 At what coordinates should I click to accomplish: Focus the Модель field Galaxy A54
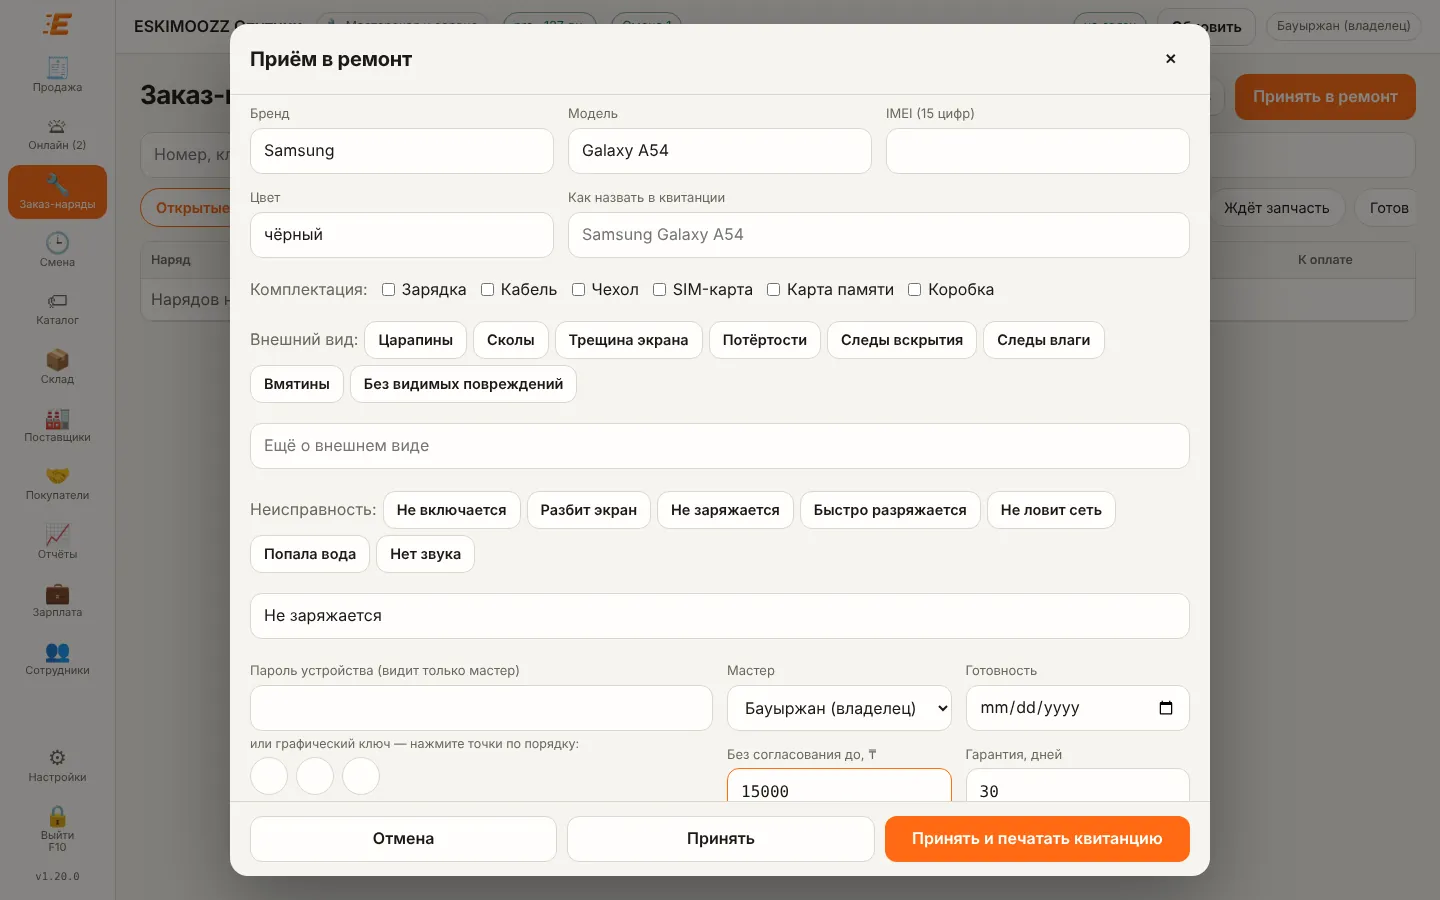point(720,151)
